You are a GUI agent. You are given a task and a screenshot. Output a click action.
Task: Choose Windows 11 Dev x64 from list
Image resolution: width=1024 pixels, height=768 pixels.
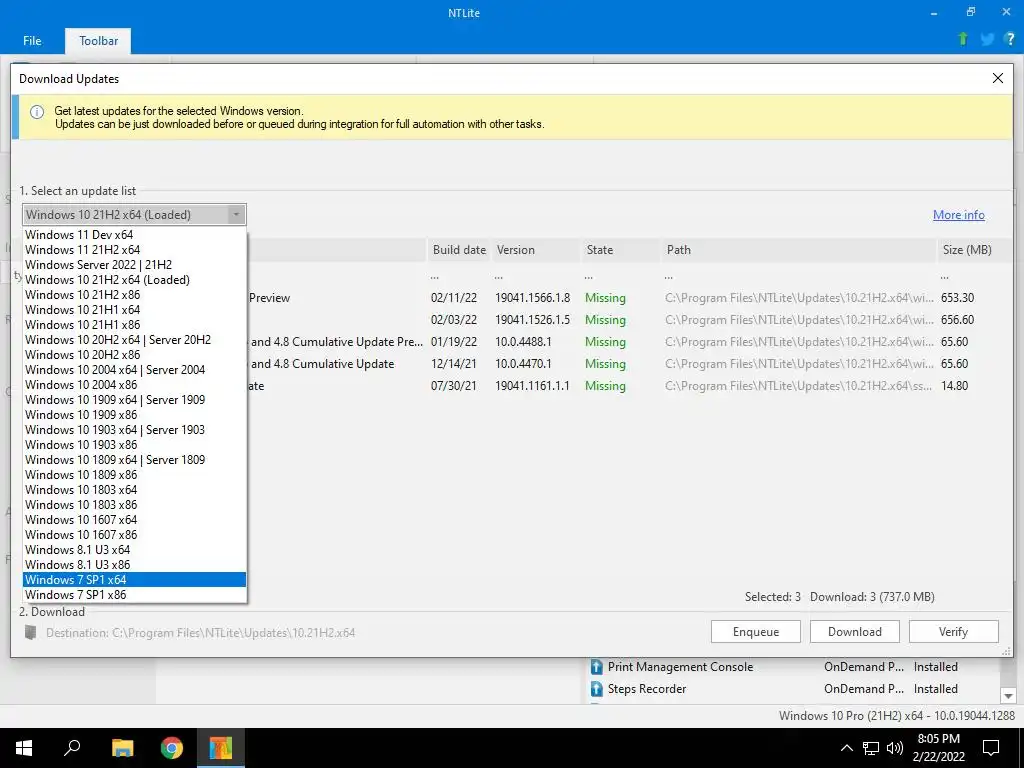tap(135, 234)
